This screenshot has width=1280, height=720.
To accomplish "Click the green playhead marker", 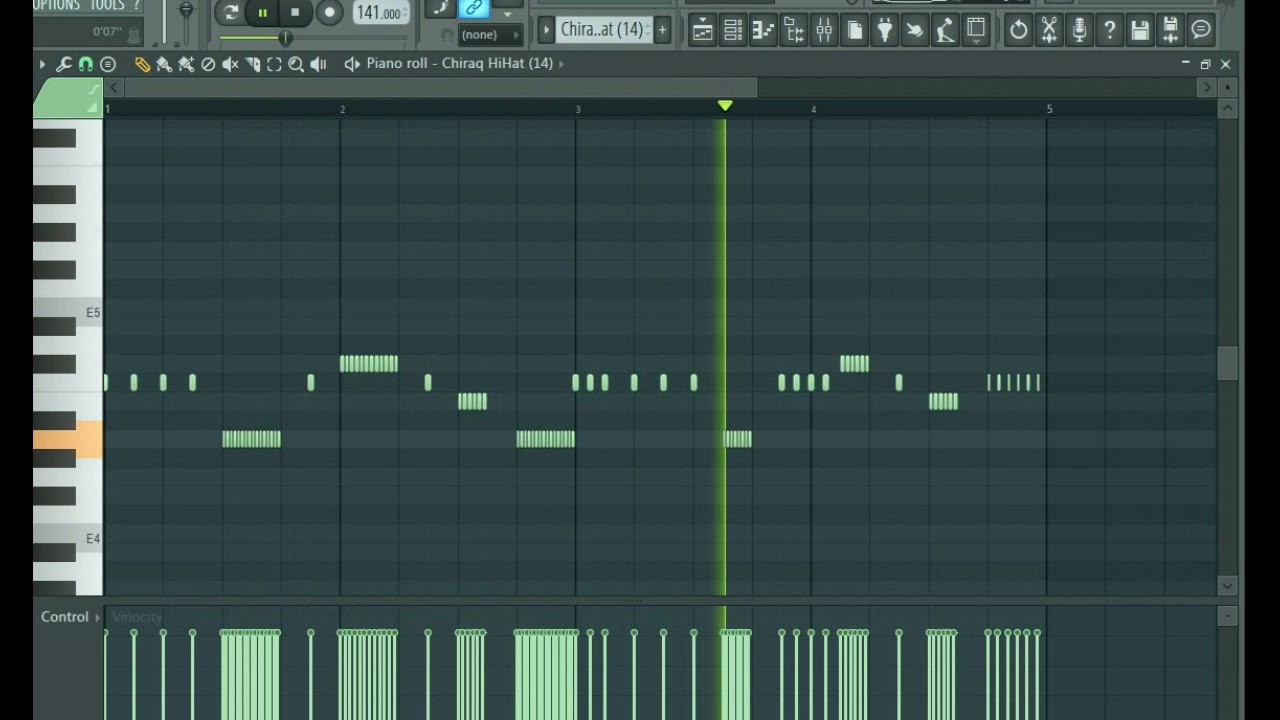I will click(725, 106).
